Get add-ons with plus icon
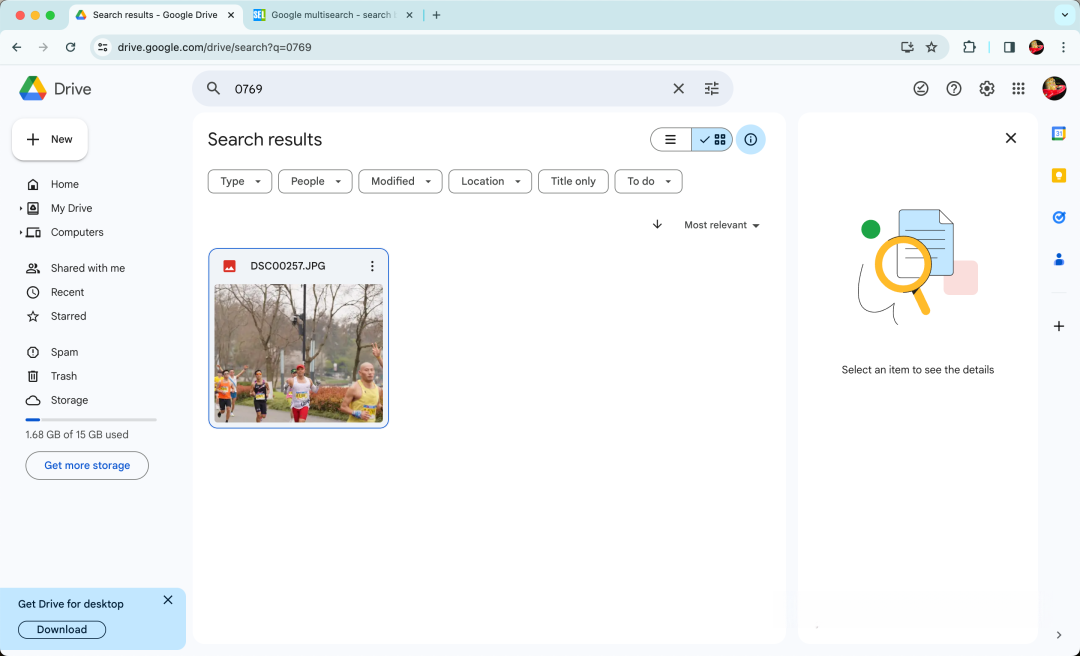Viewport: 1080px width, 656px height. pos(1059,326)
